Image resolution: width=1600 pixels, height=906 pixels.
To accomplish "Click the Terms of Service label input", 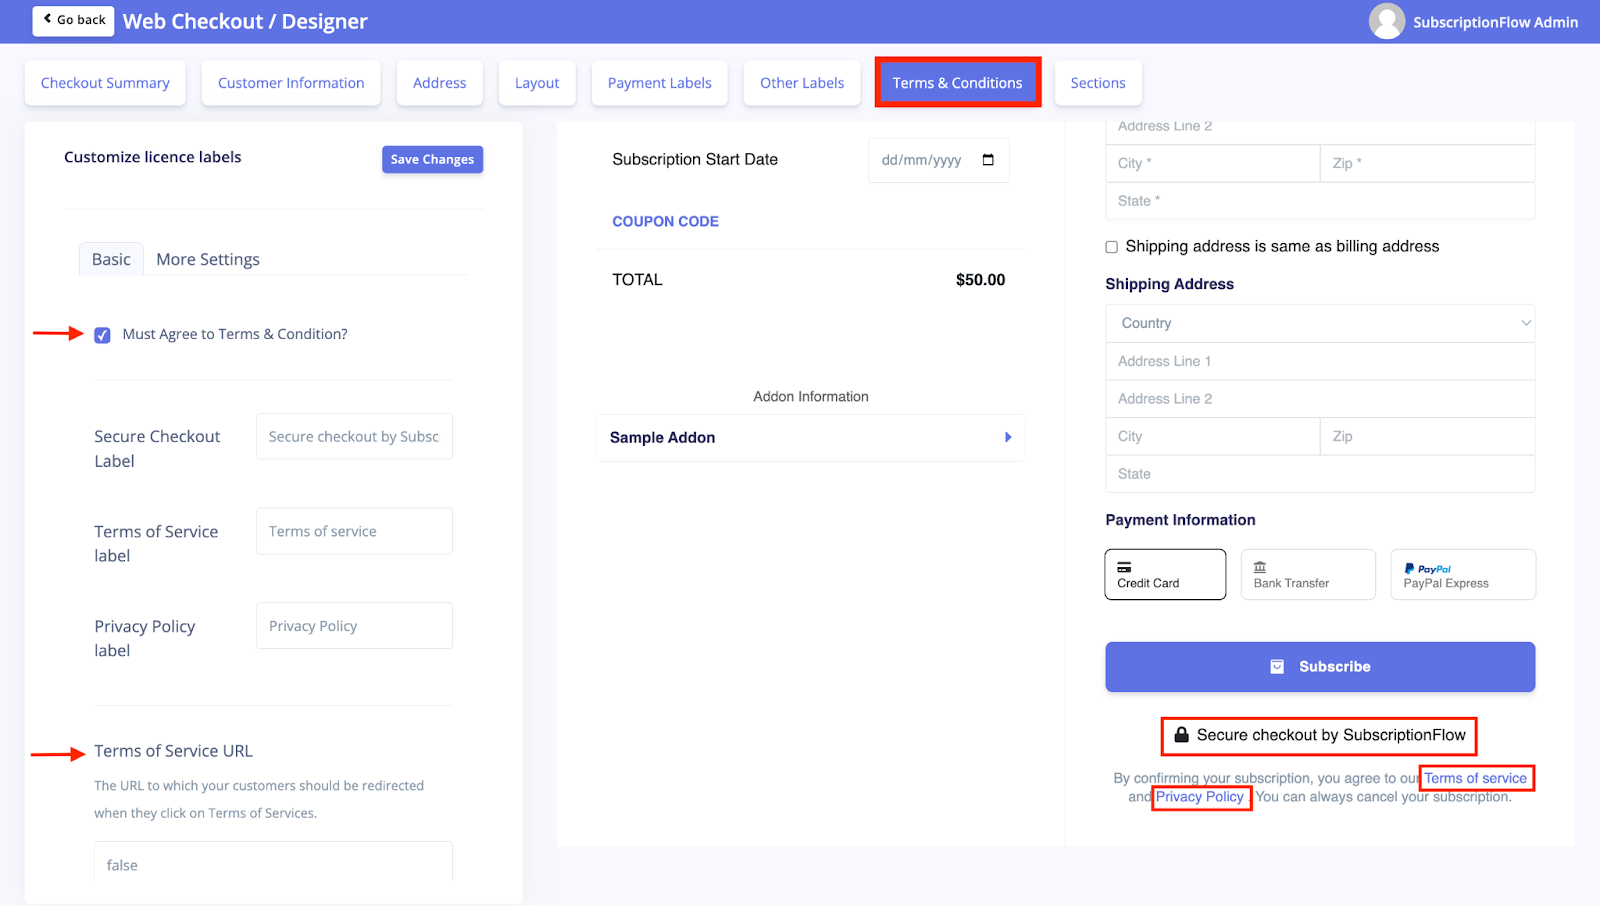I will point(354,531).
